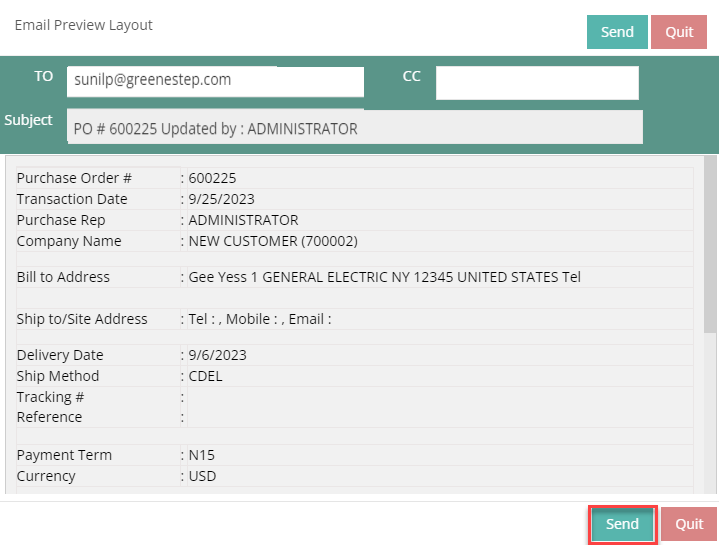The image size is (719, 545).
Task: Select the Subject text field
Action: 356,128
